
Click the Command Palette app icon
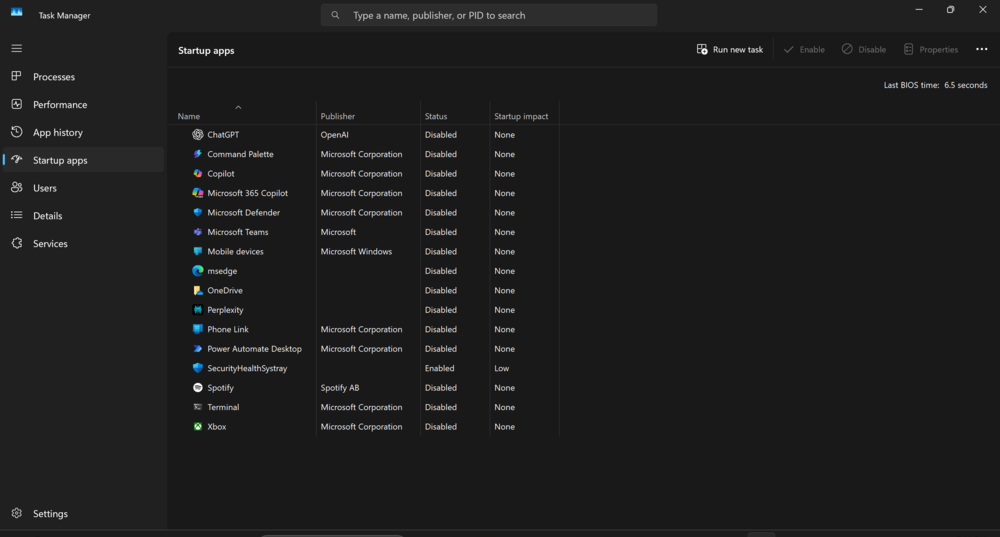click(x=198, y=154)
